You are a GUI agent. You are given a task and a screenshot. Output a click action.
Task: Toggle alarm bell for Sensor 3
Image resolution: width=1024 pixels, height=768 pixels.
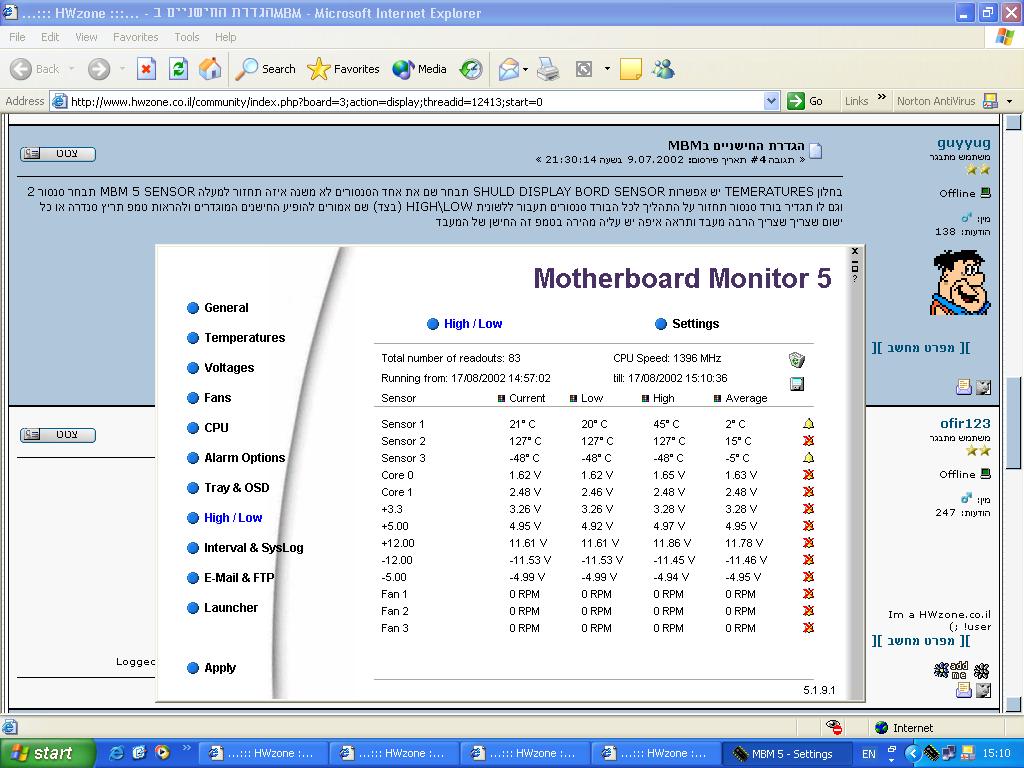(x=808, y=458)
